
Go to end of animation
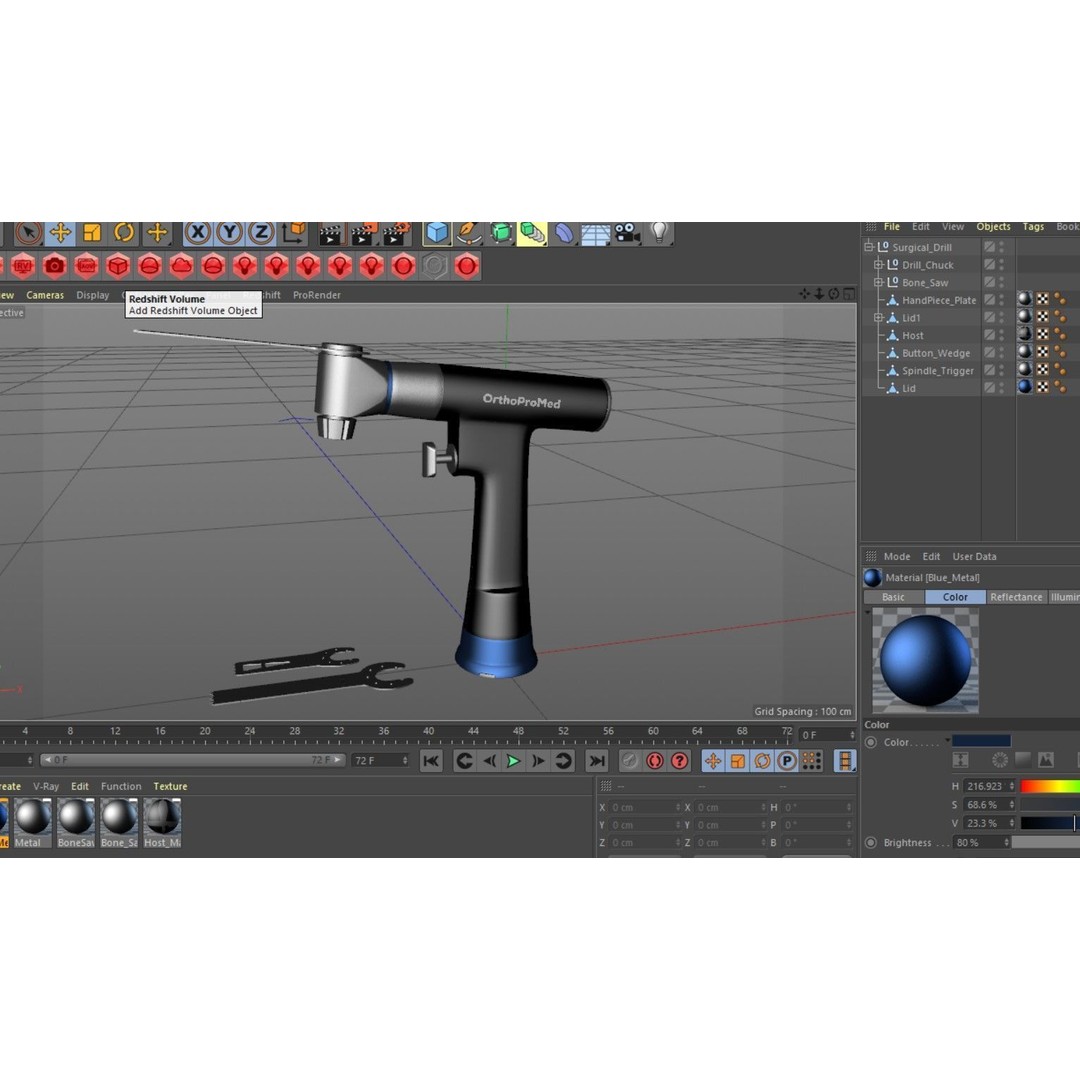596,761
